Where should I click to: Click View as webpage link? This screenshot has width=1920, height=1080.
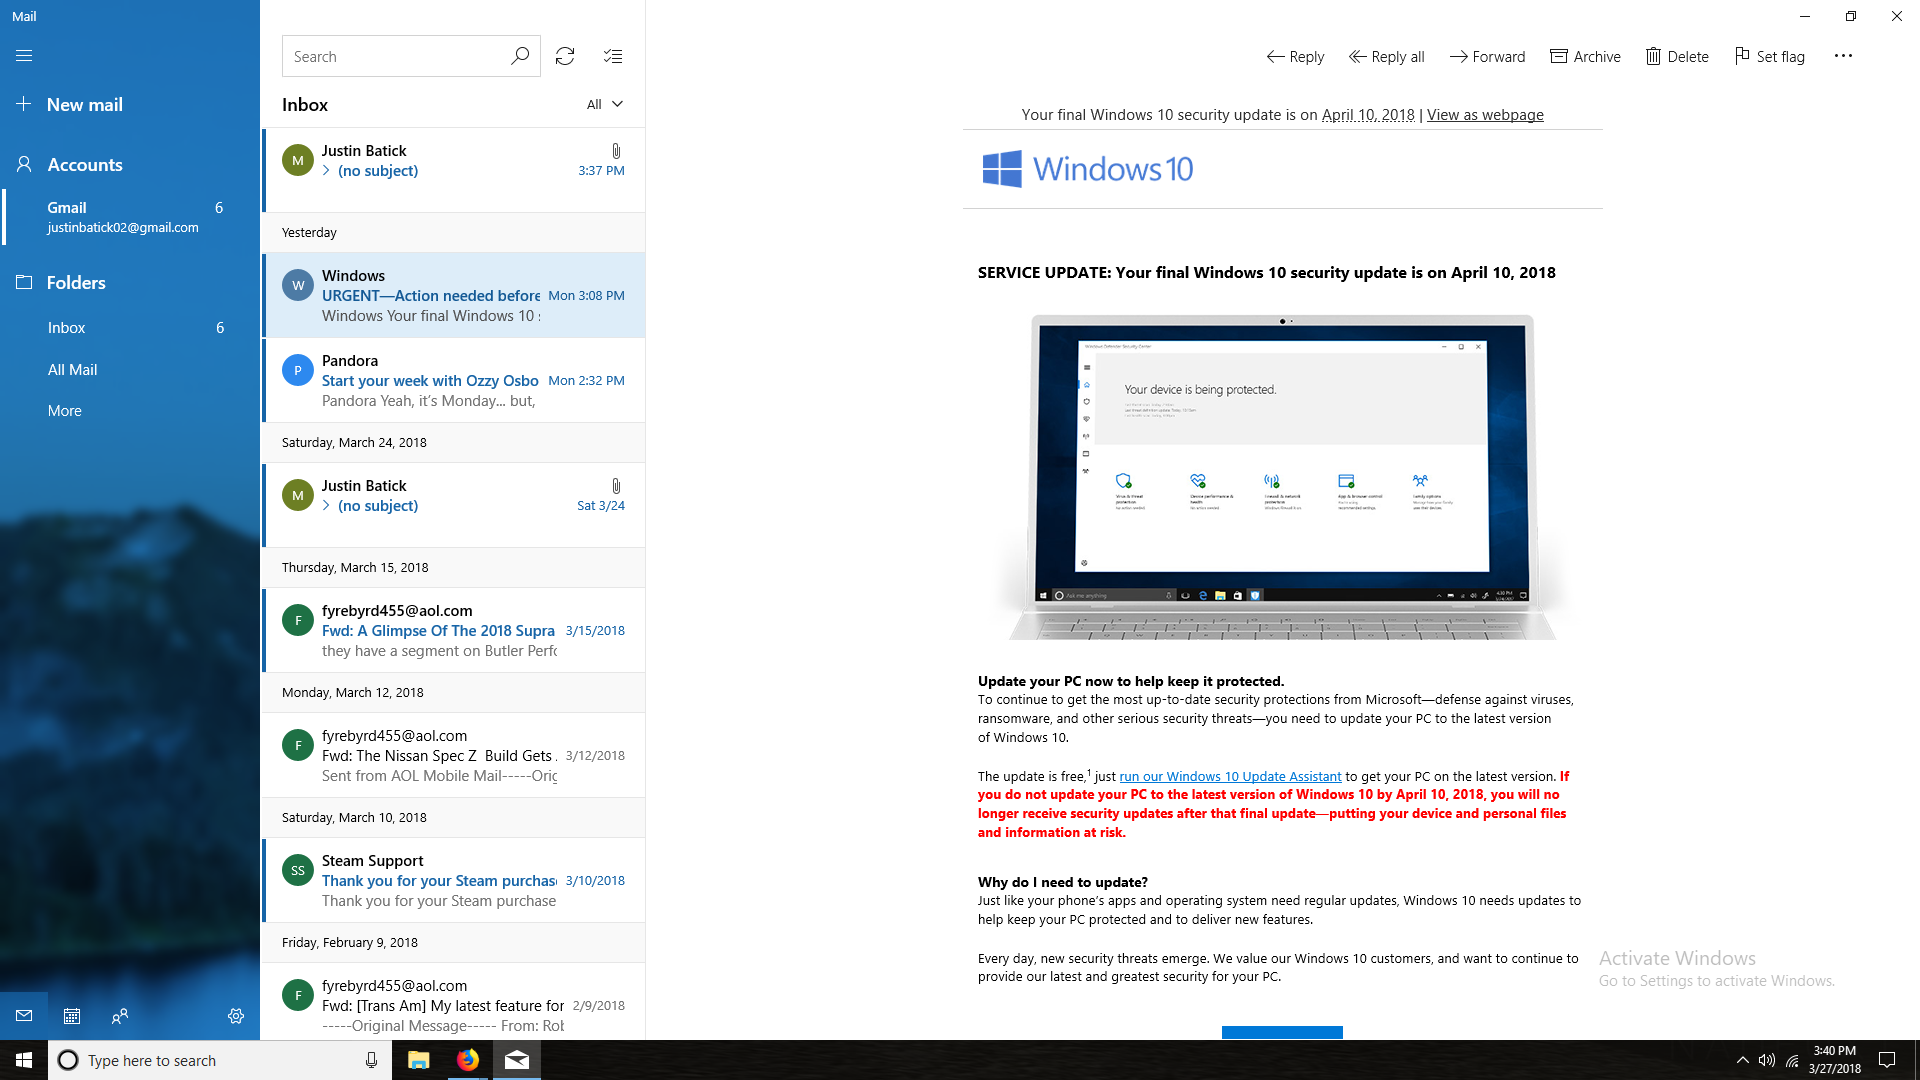click(x=1485, y=115)
